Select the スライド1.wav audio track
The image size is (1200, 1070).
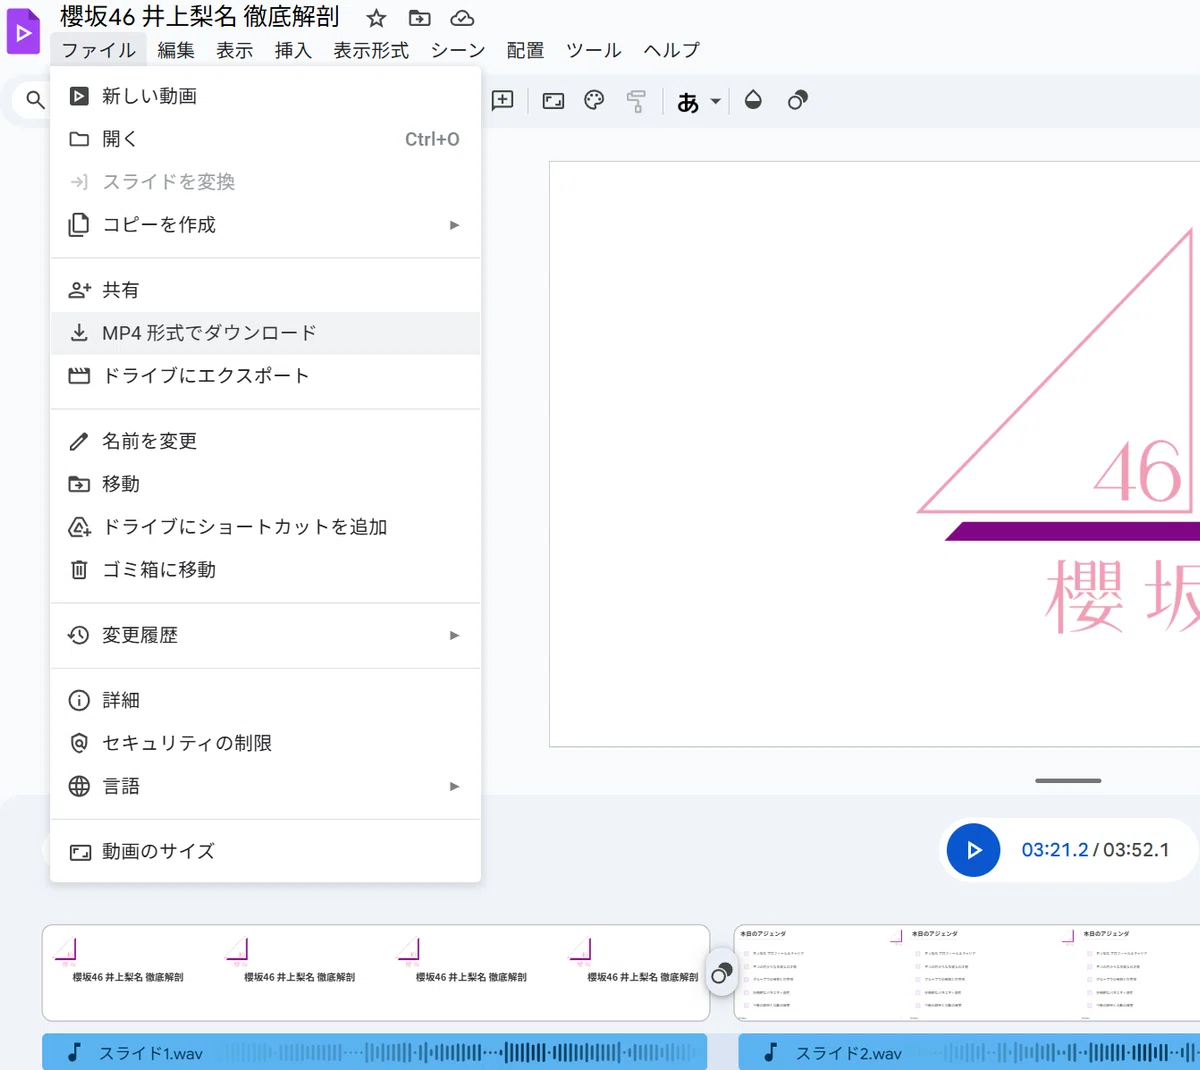(375, 1052)
